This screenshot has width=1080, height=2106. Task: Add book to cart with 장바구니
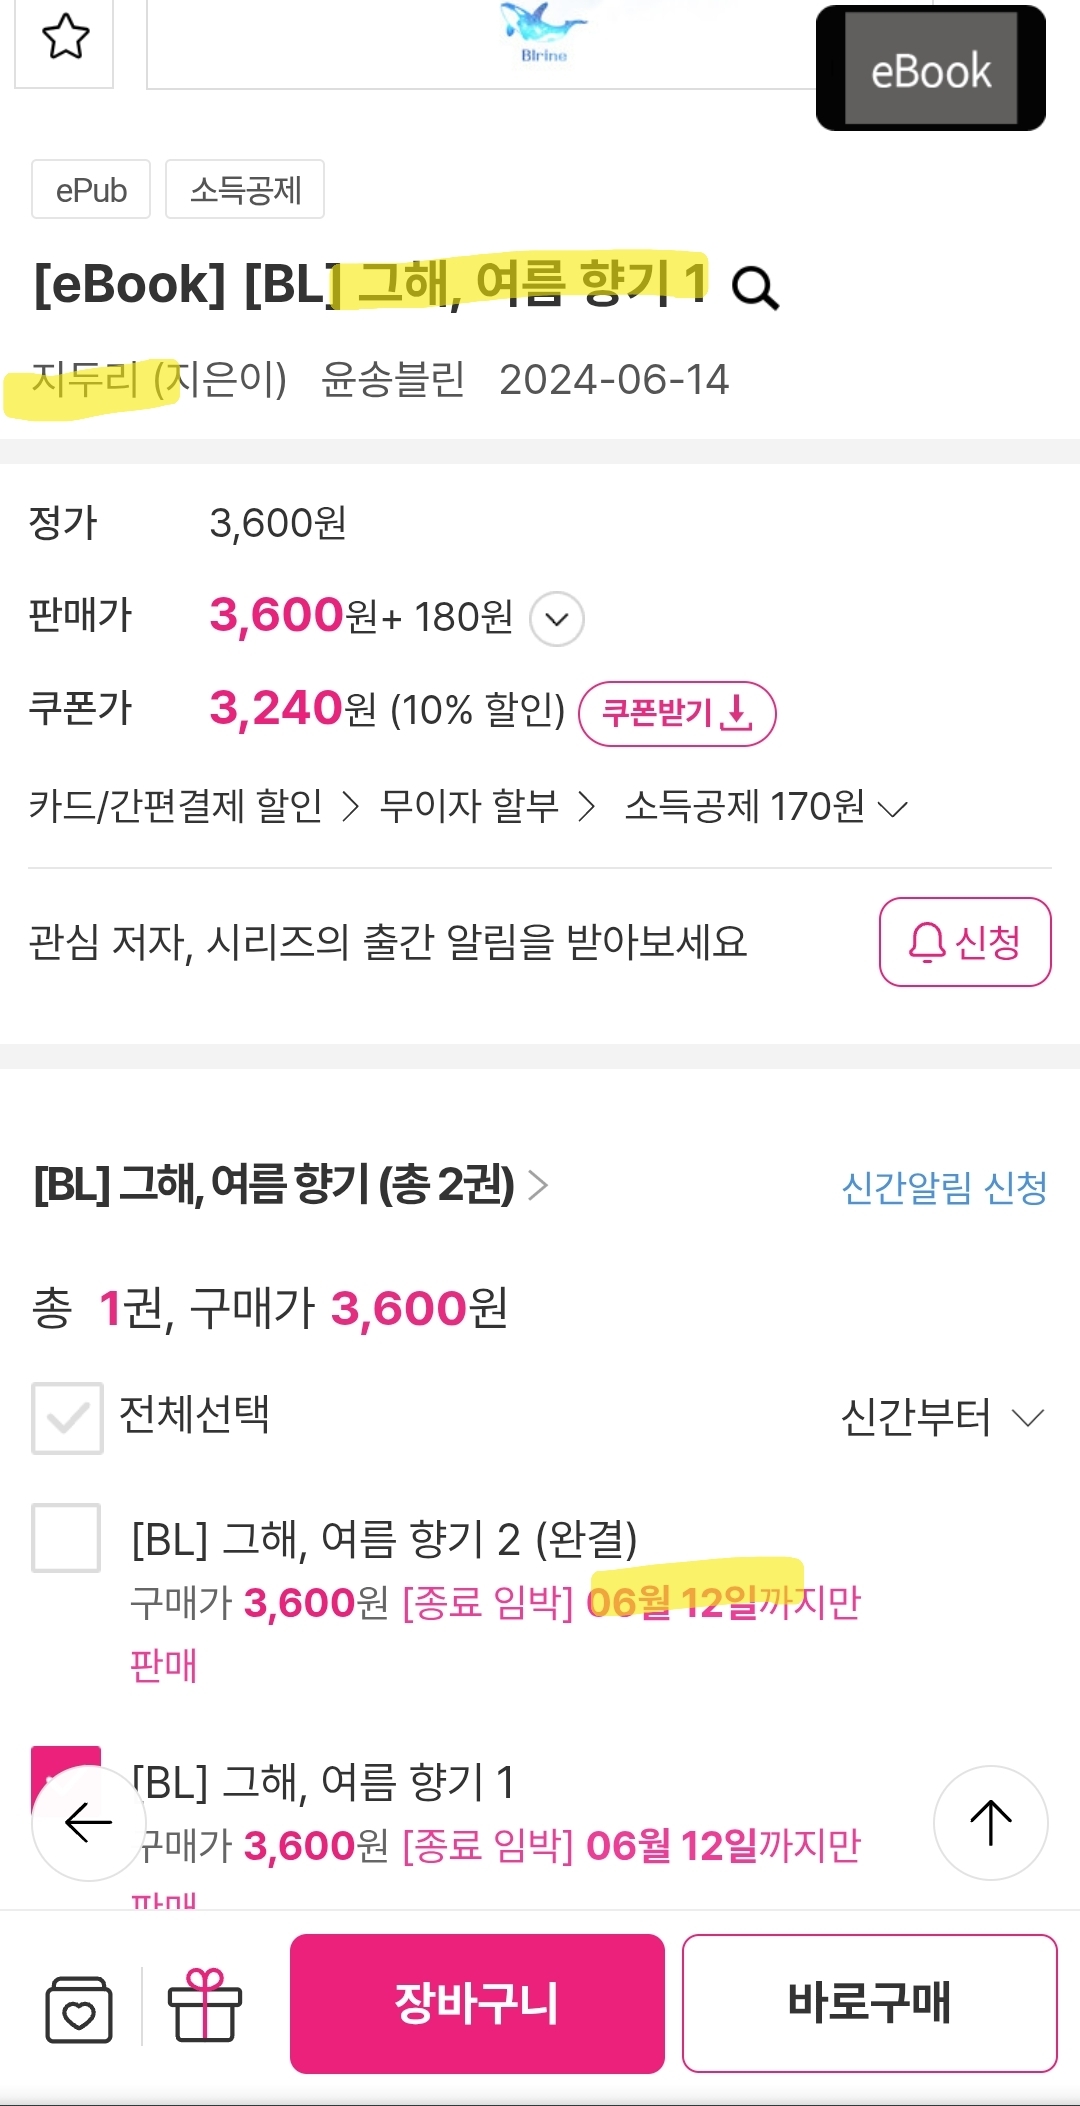click(x=477, y=2004)
